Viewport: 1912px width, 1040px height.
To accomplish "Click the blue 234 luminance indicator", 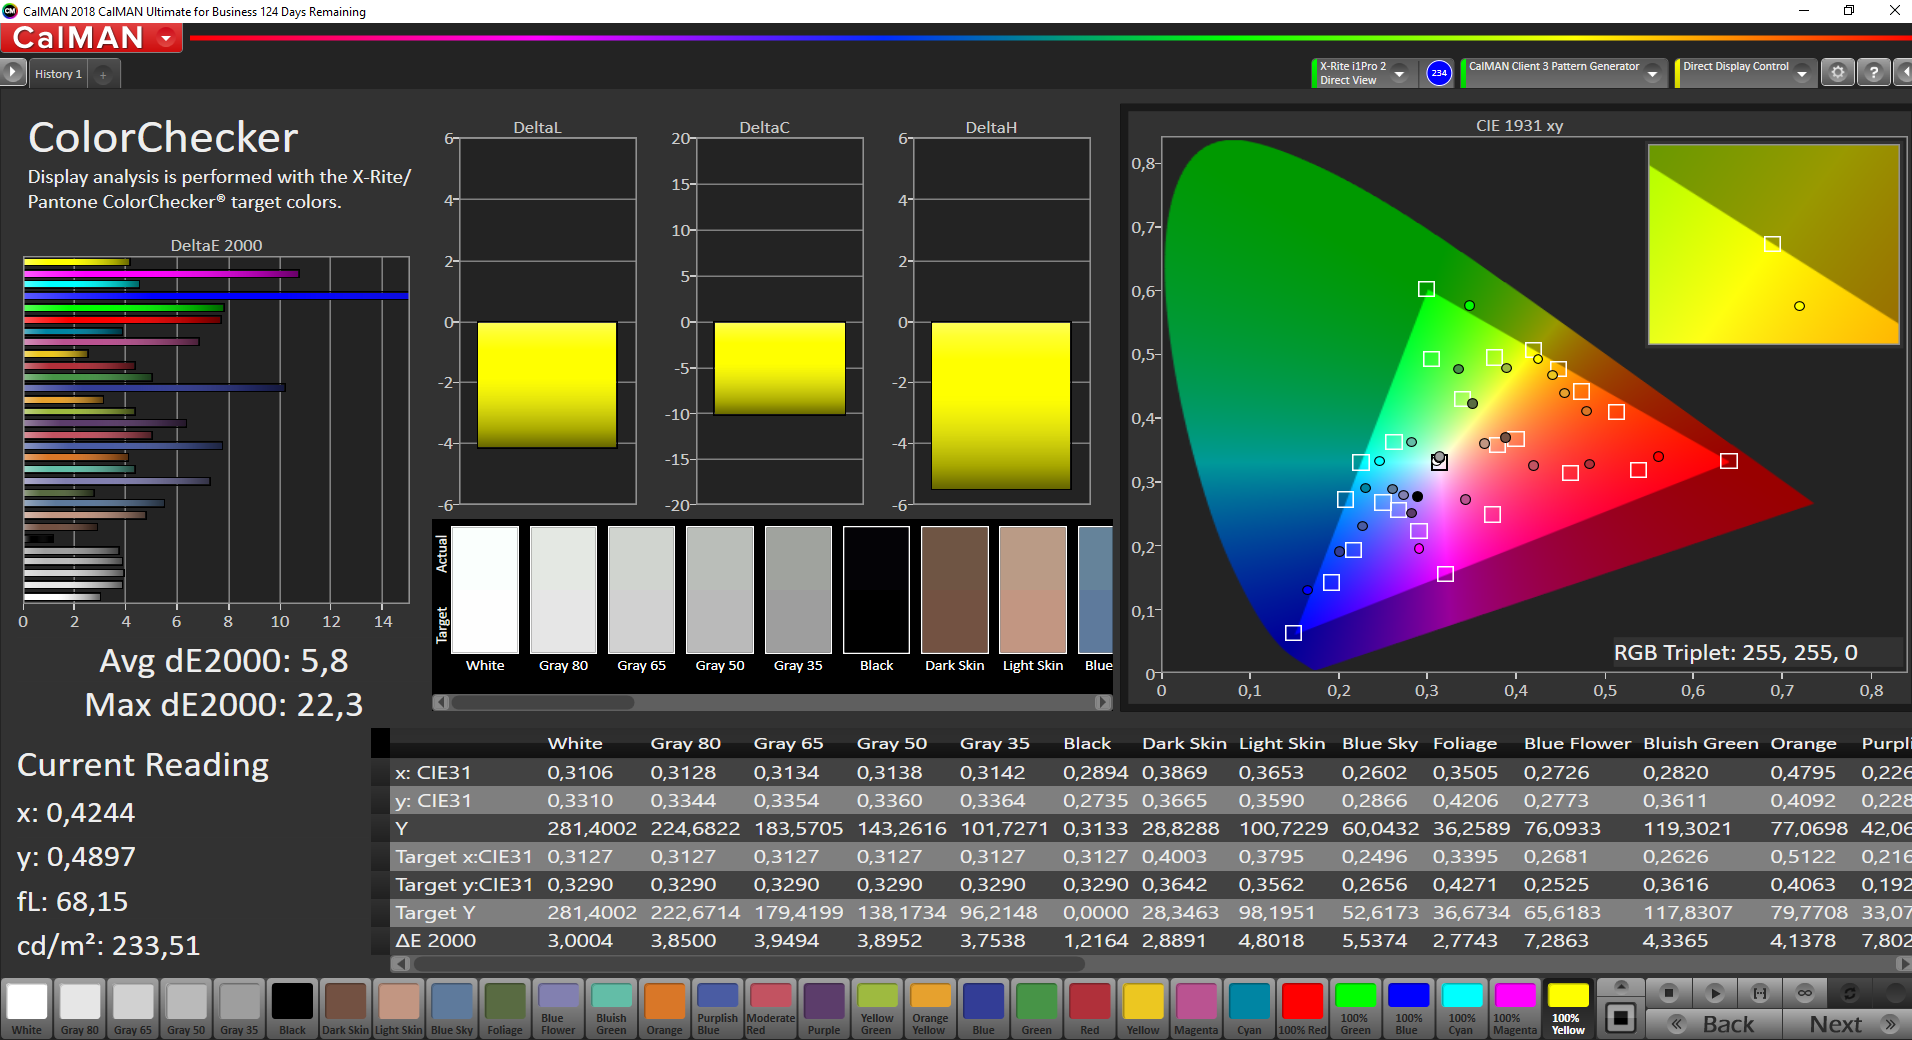I will [1439, 73].
